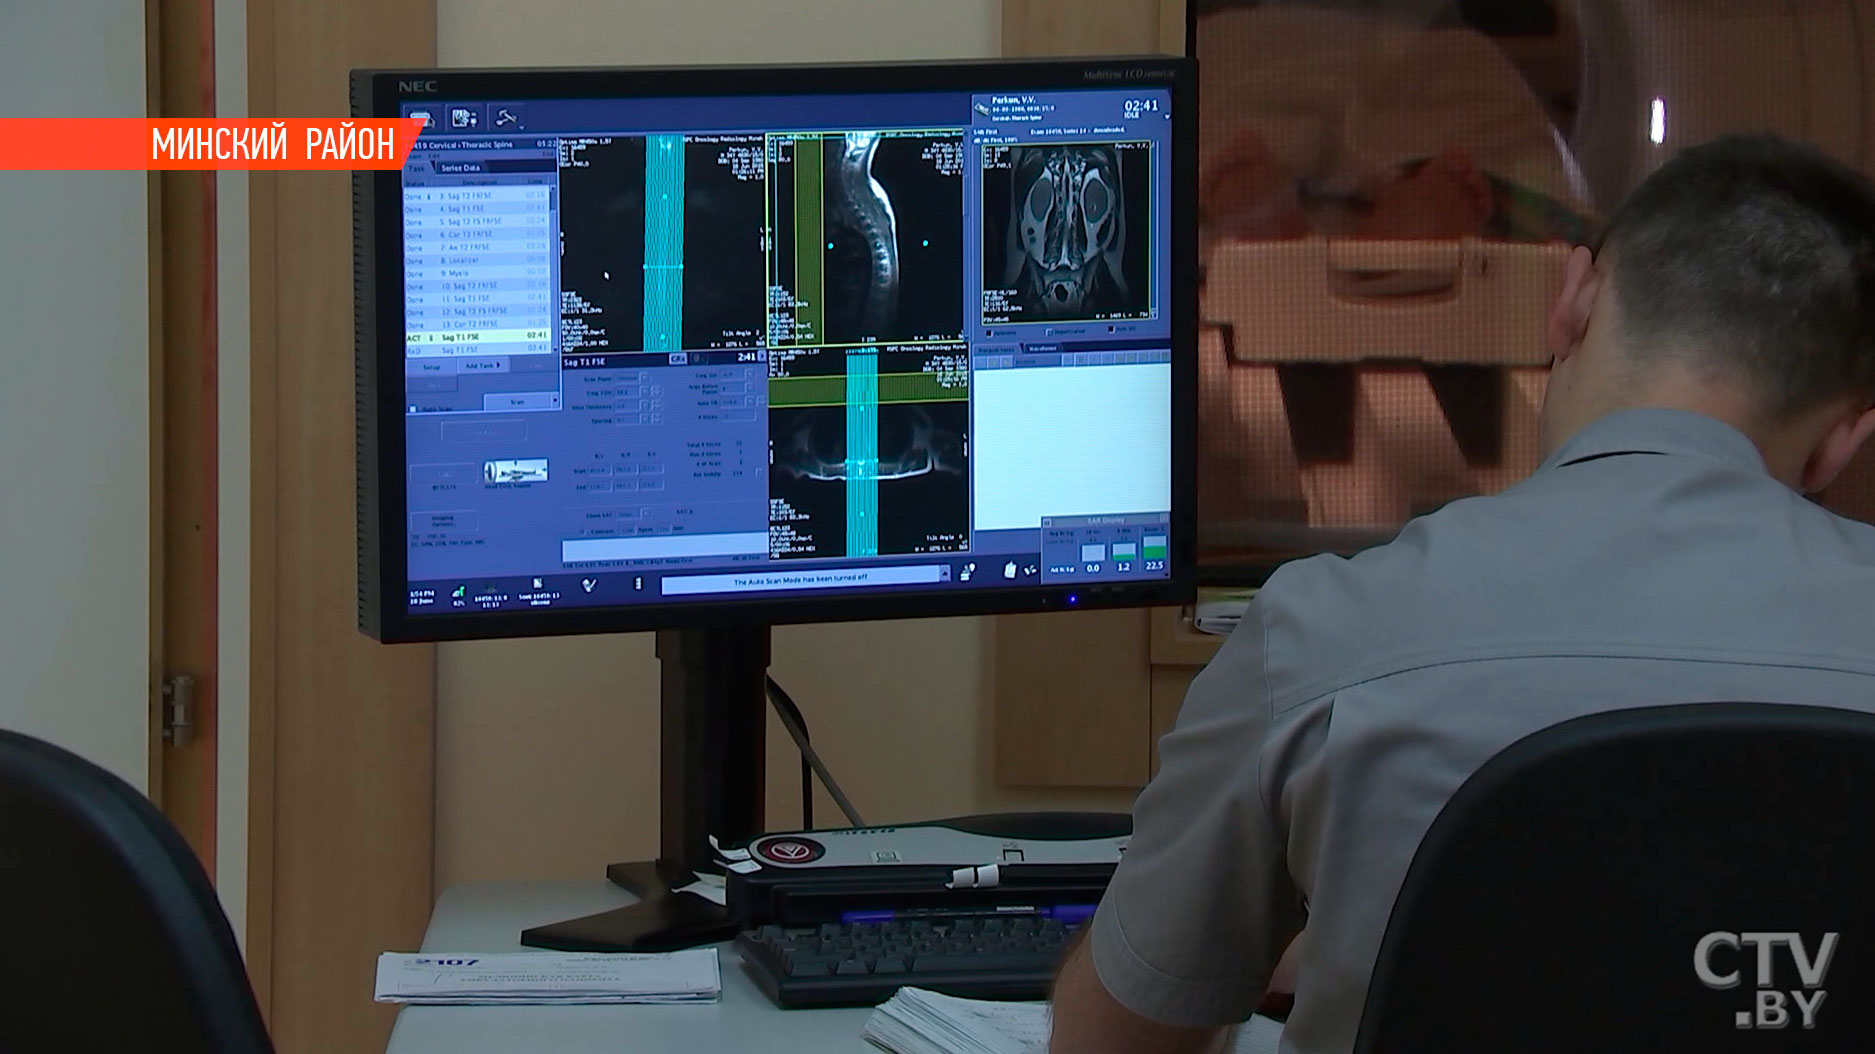Select the 11: Sag T1 FSE row

[x=478, y=299]
